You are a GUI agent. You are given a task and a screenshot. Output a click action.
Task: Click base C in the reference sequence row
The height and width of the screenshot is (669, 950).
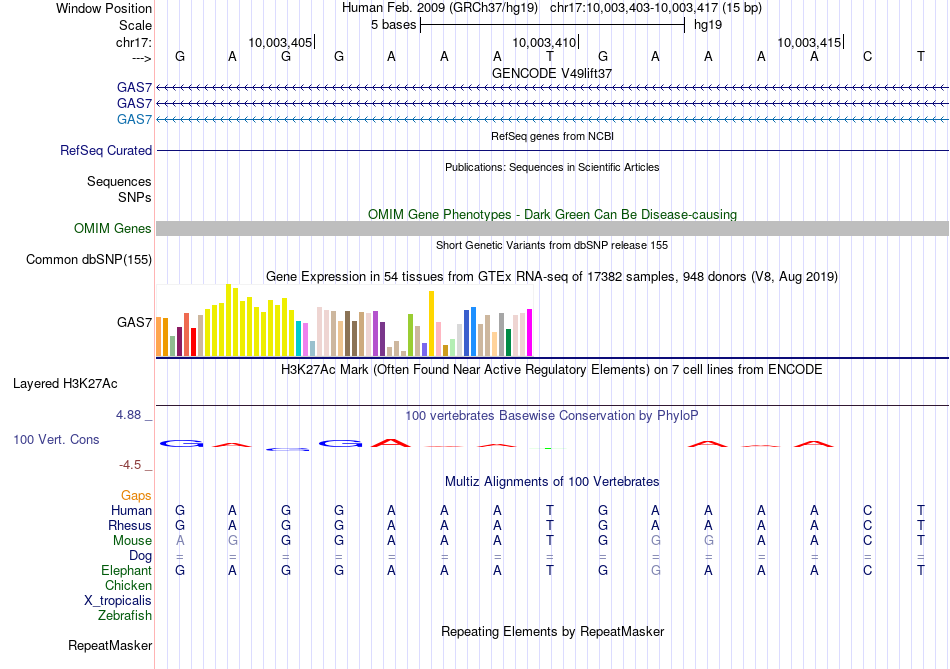point(868,56)
